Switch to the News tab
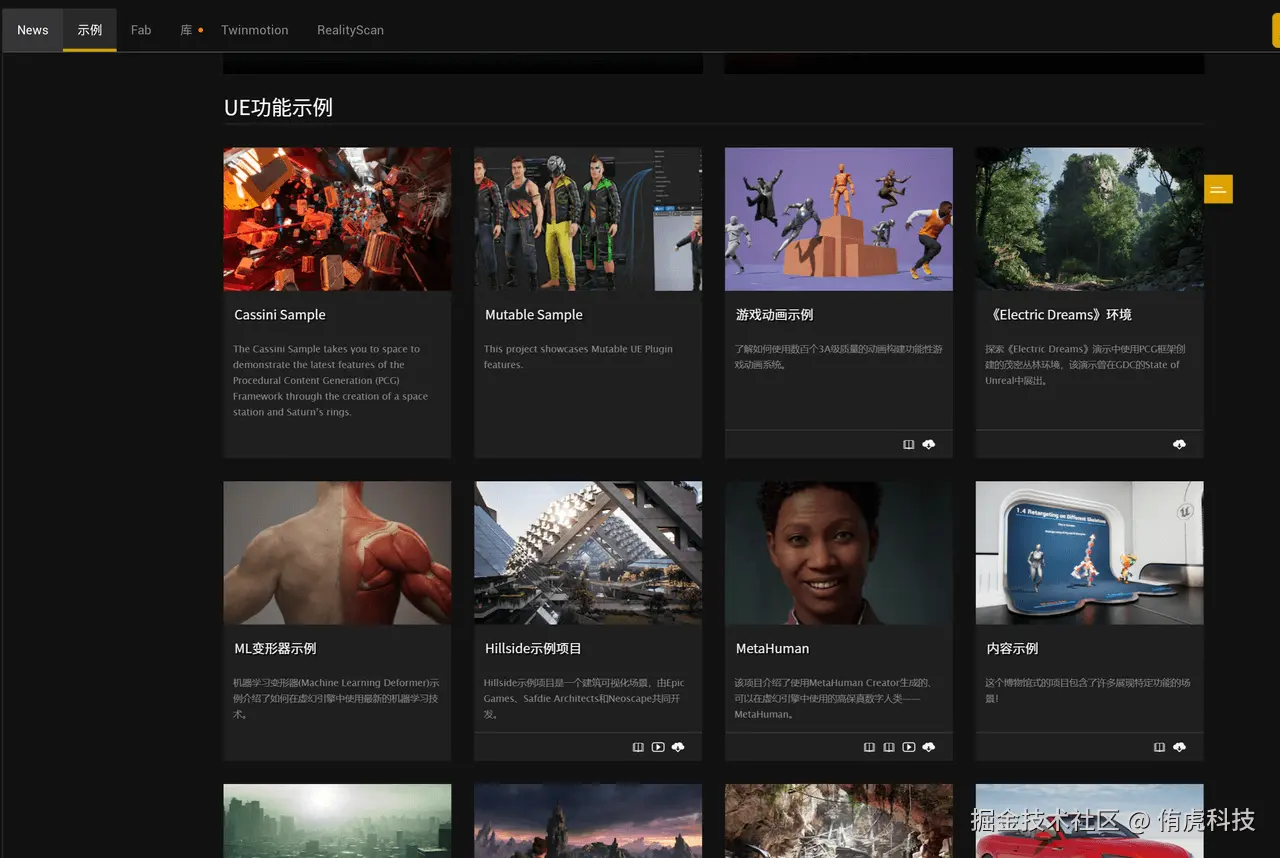This screenshot has height=858, width=1280. point(33,30)
